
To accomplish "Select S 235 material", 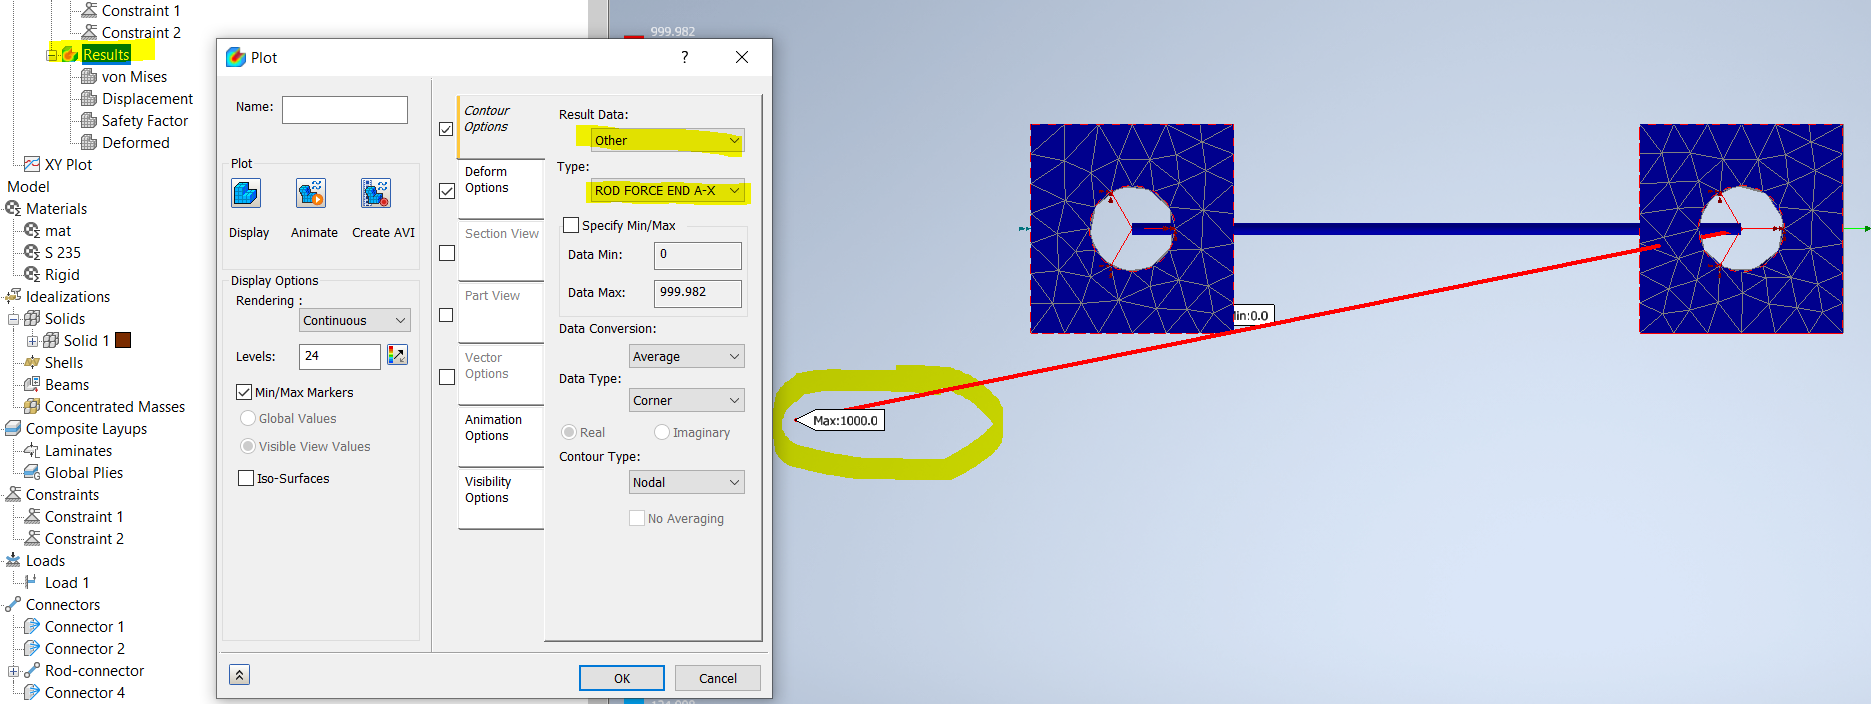I will click(62, 252).
